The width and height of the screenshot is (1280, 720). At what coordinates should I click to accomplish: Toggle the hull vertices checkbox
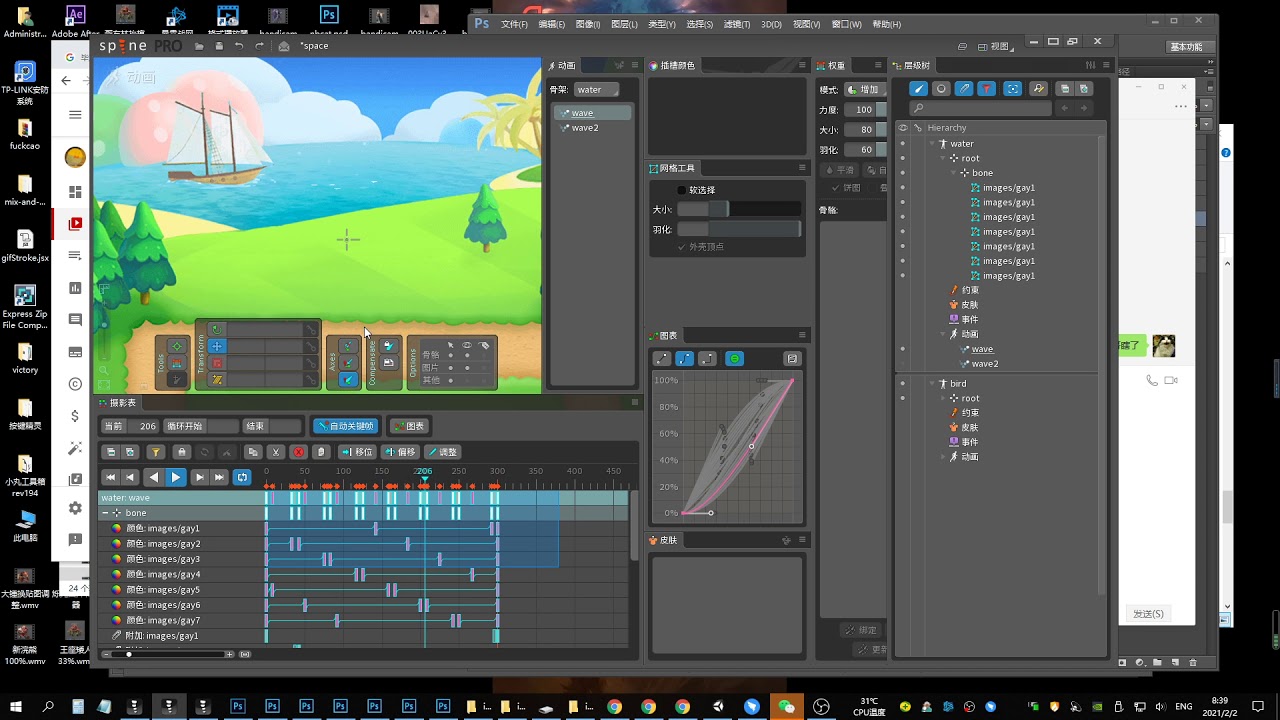pyautogui.click(x=682, y=247)
